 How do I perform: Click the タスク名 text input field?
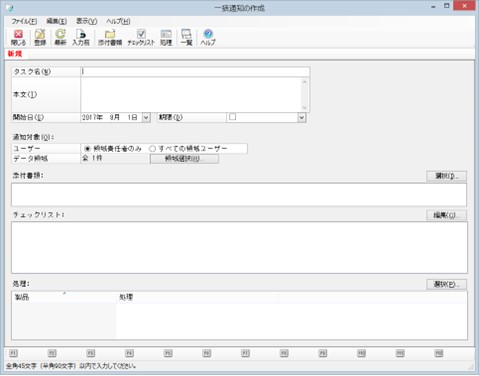(195, 72)
